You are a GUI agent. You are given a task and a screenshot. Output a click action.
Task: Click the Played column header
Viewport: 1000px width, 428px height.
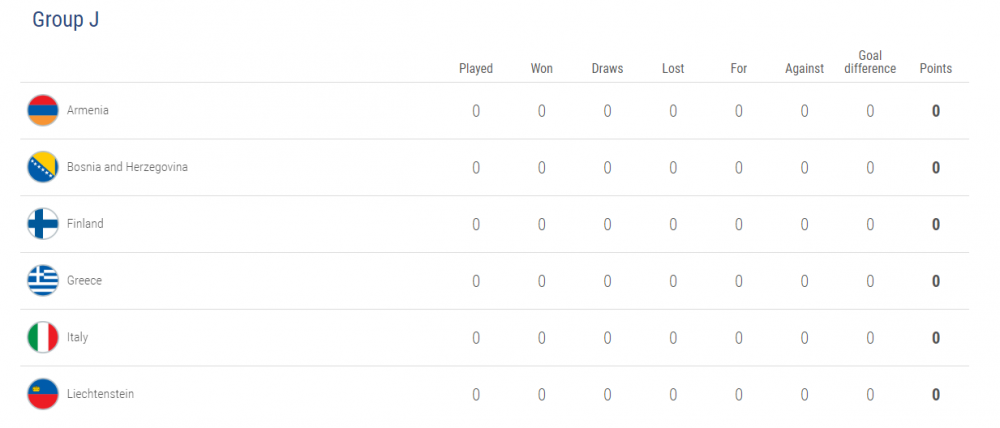coord(476,69)
